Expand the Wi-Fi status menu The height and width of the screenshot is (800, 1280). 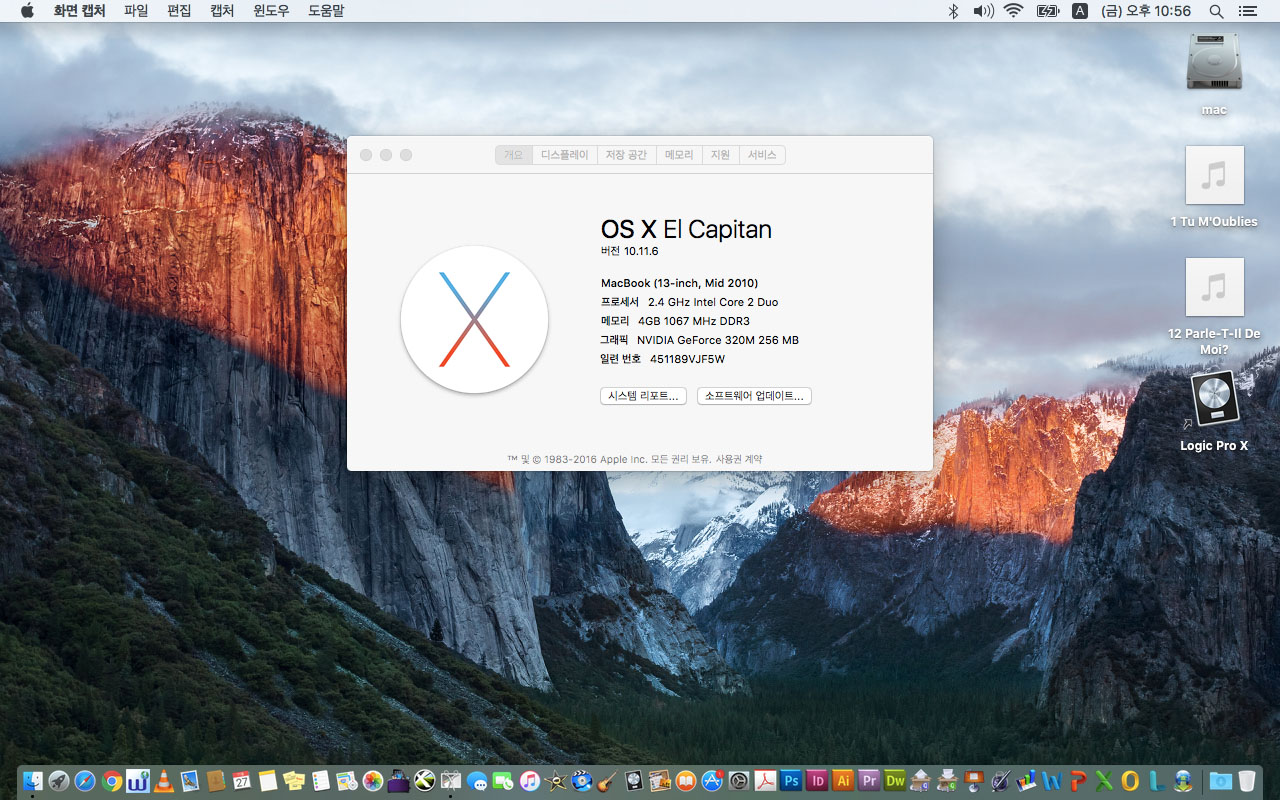pos(1014,11)
